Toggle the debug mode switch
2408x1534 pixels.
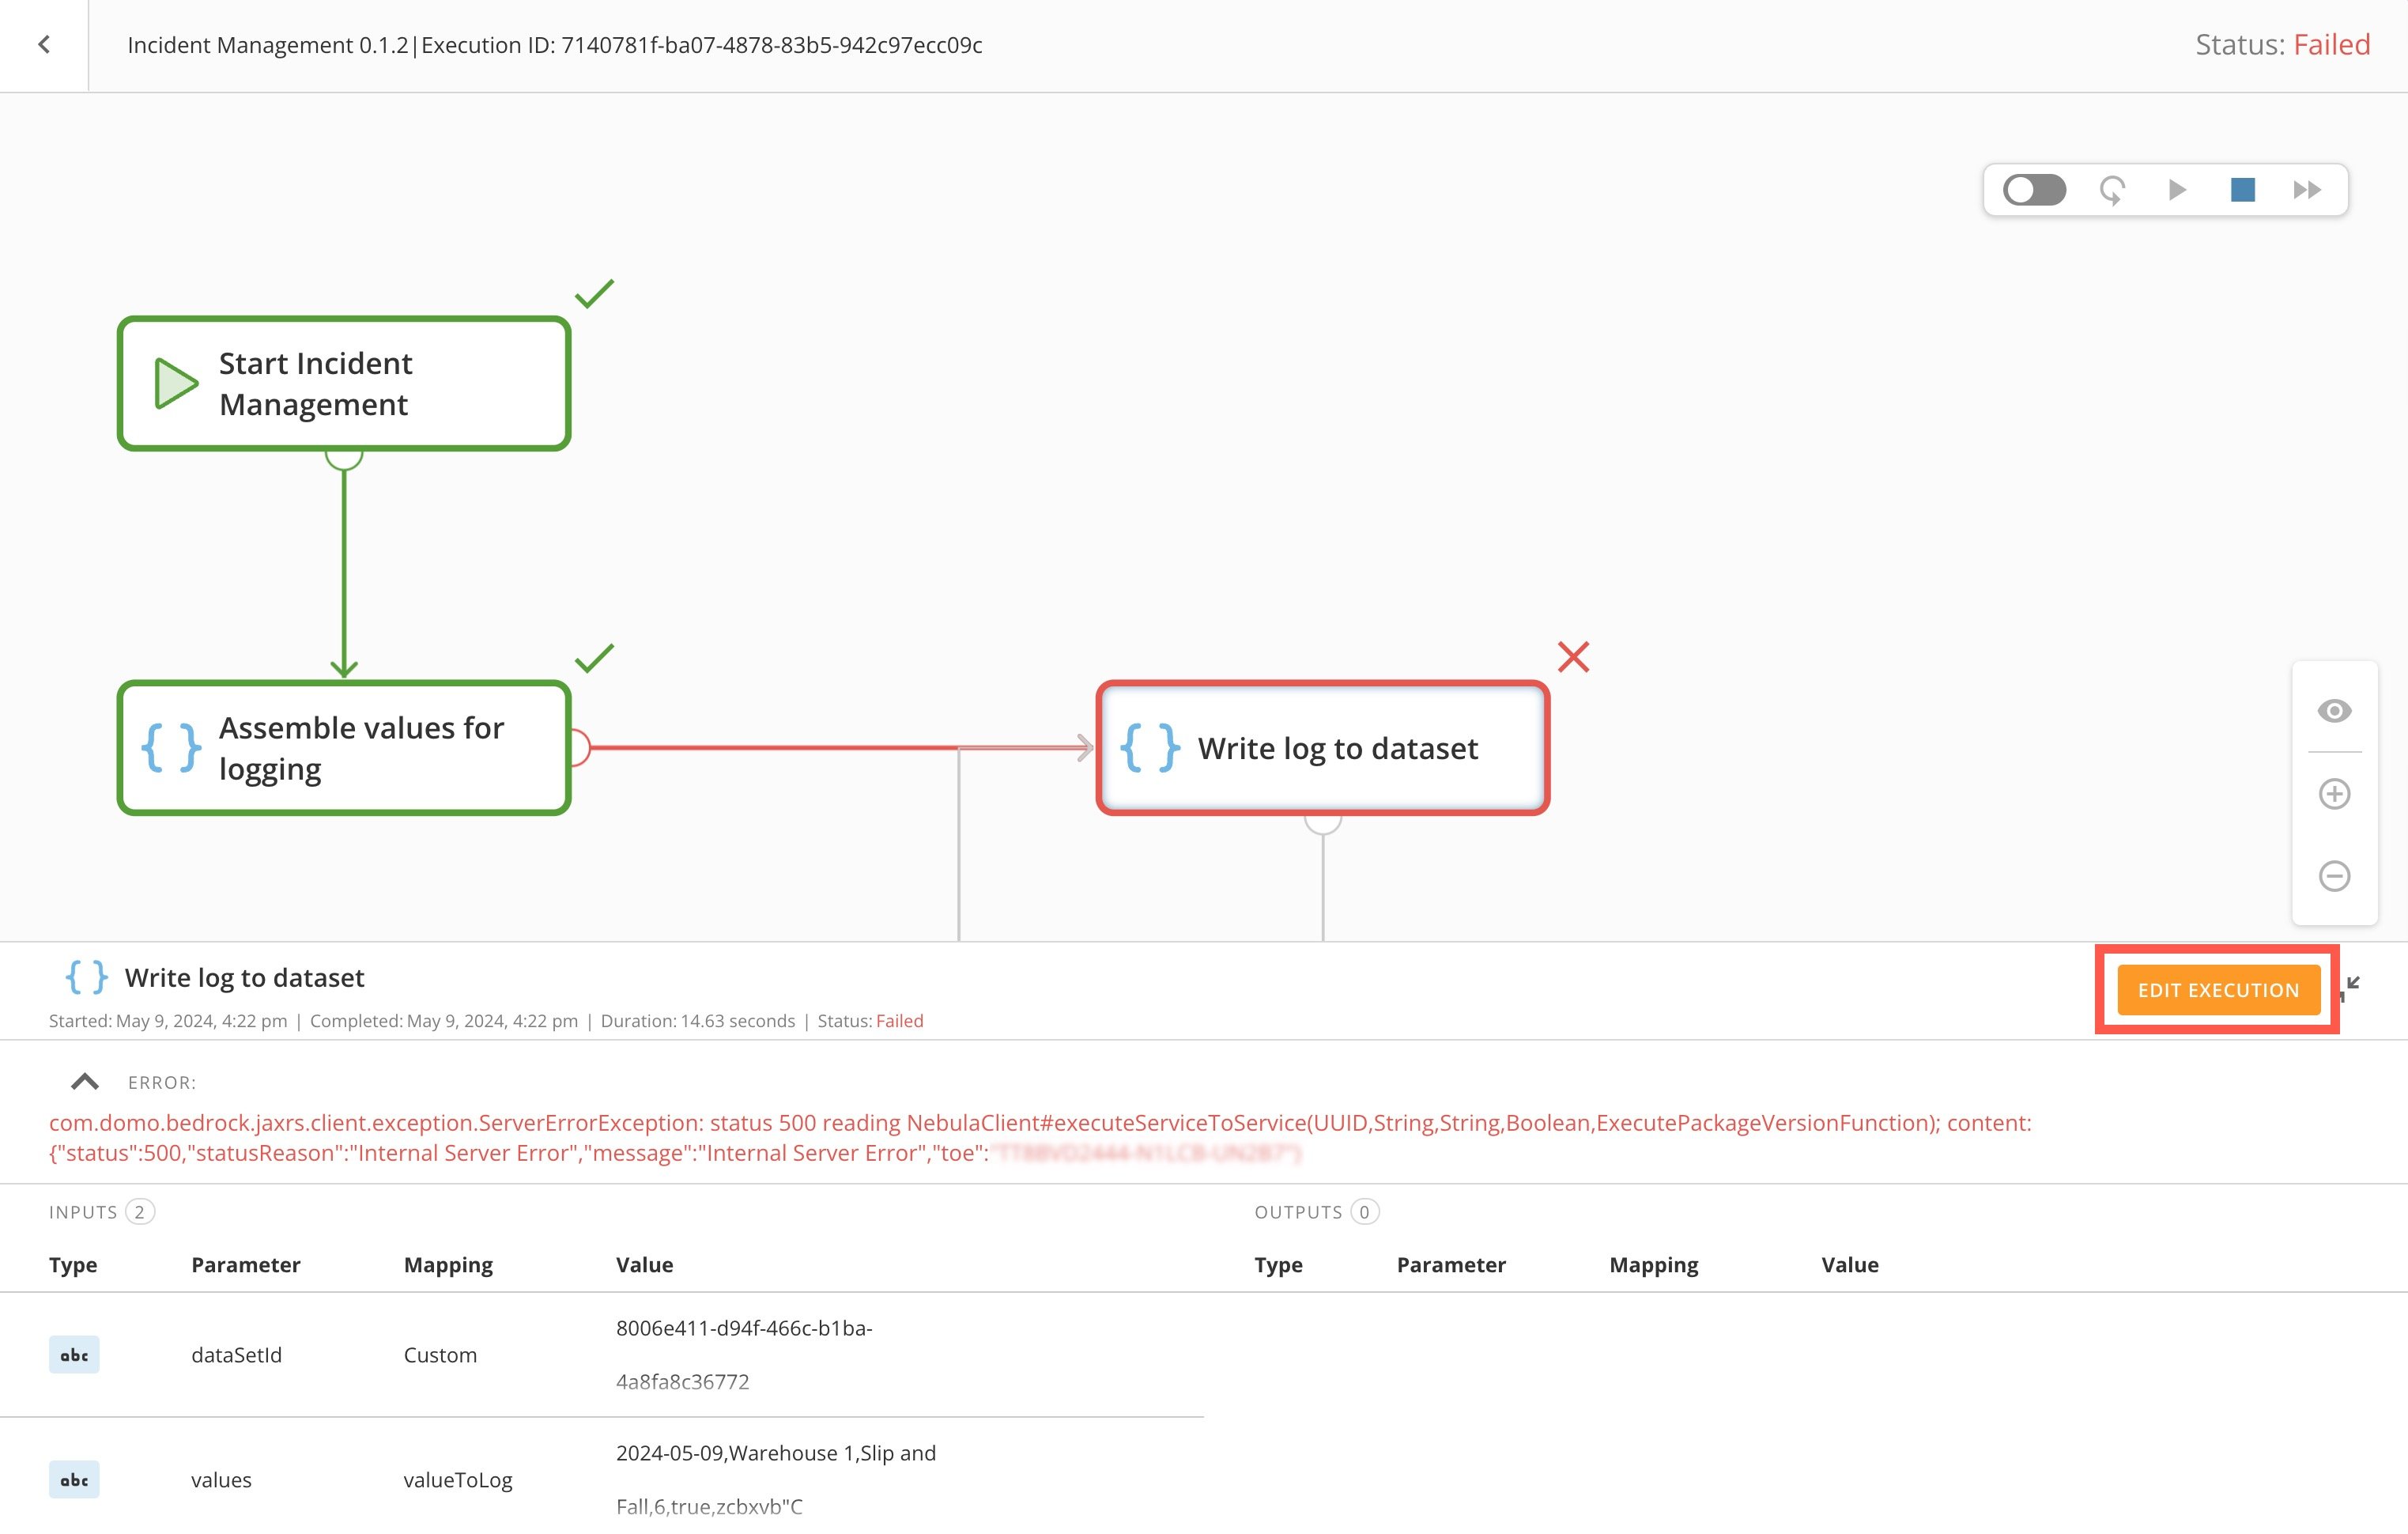(x=2034, y=190)
